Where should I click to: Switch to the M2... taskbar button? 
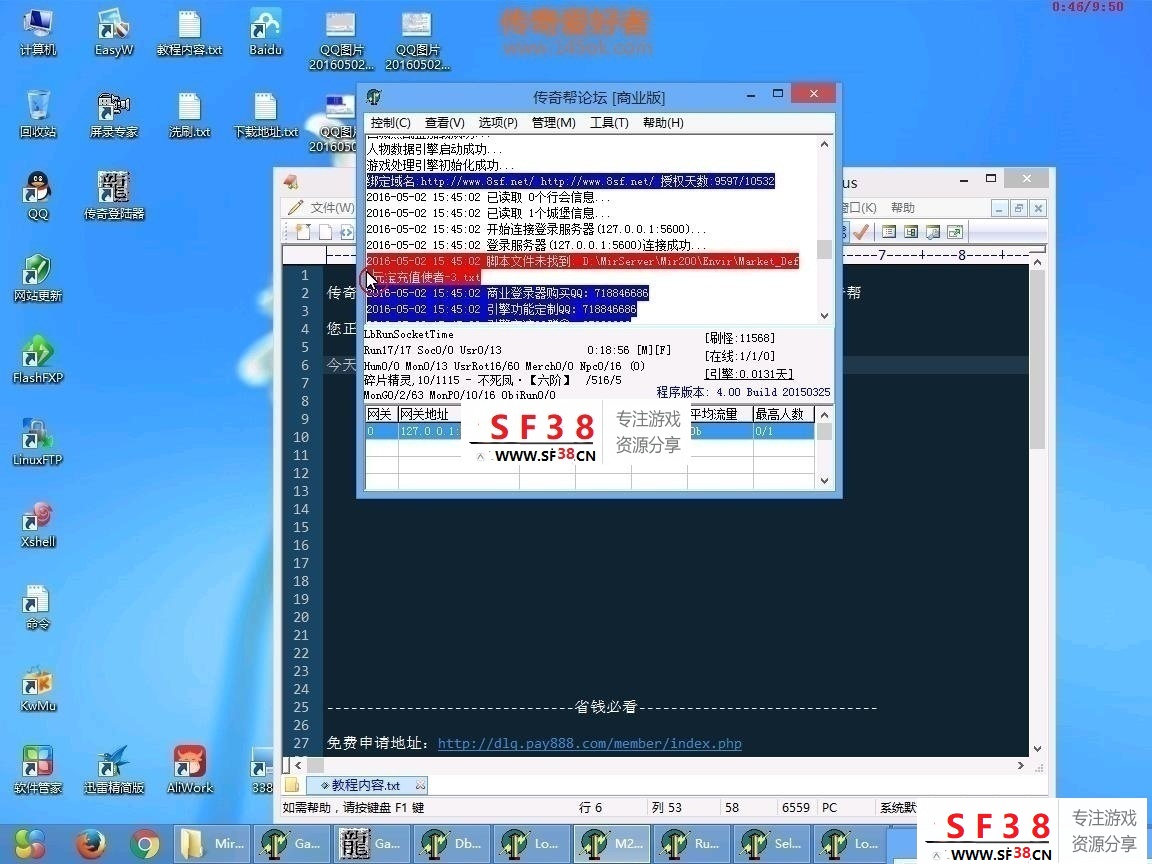613,843
